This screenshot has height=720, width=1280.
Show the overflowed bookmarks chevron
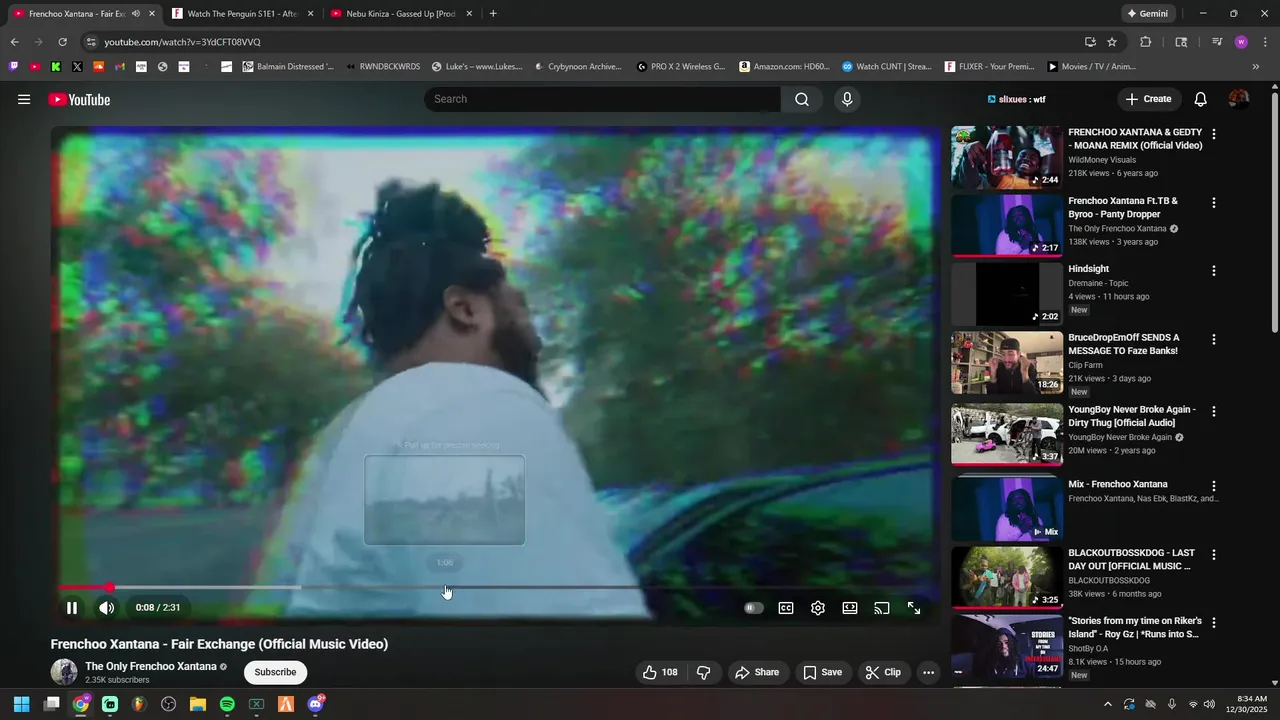pyautogui.click(x=1256, y=67)
